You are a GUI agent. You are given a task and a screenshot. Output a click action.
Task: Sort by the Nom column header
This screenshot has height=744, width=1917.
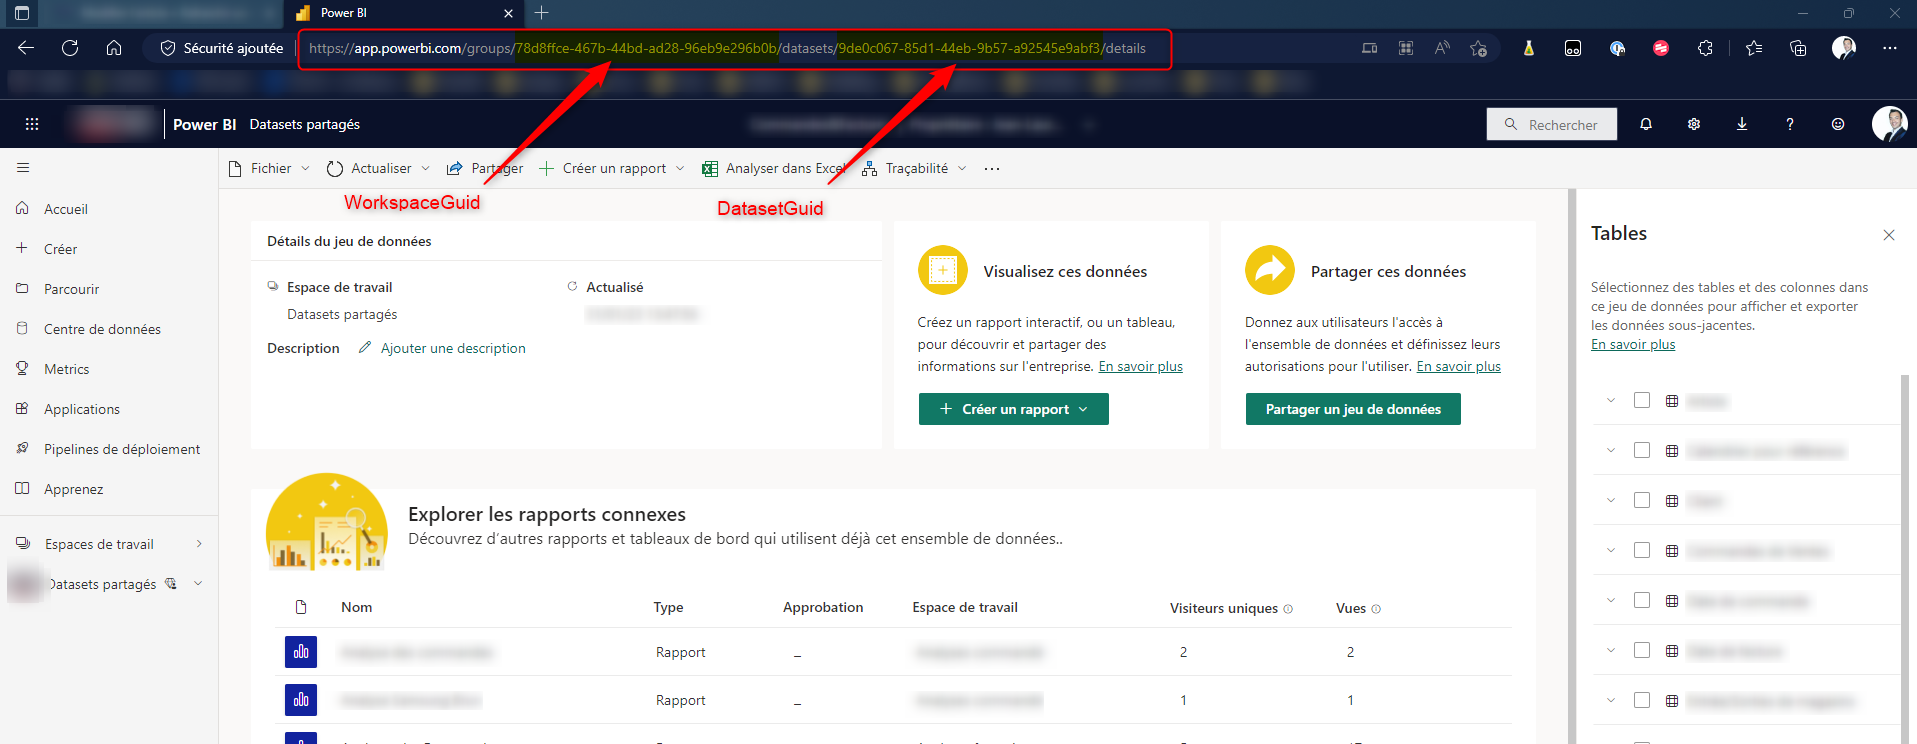356,607
